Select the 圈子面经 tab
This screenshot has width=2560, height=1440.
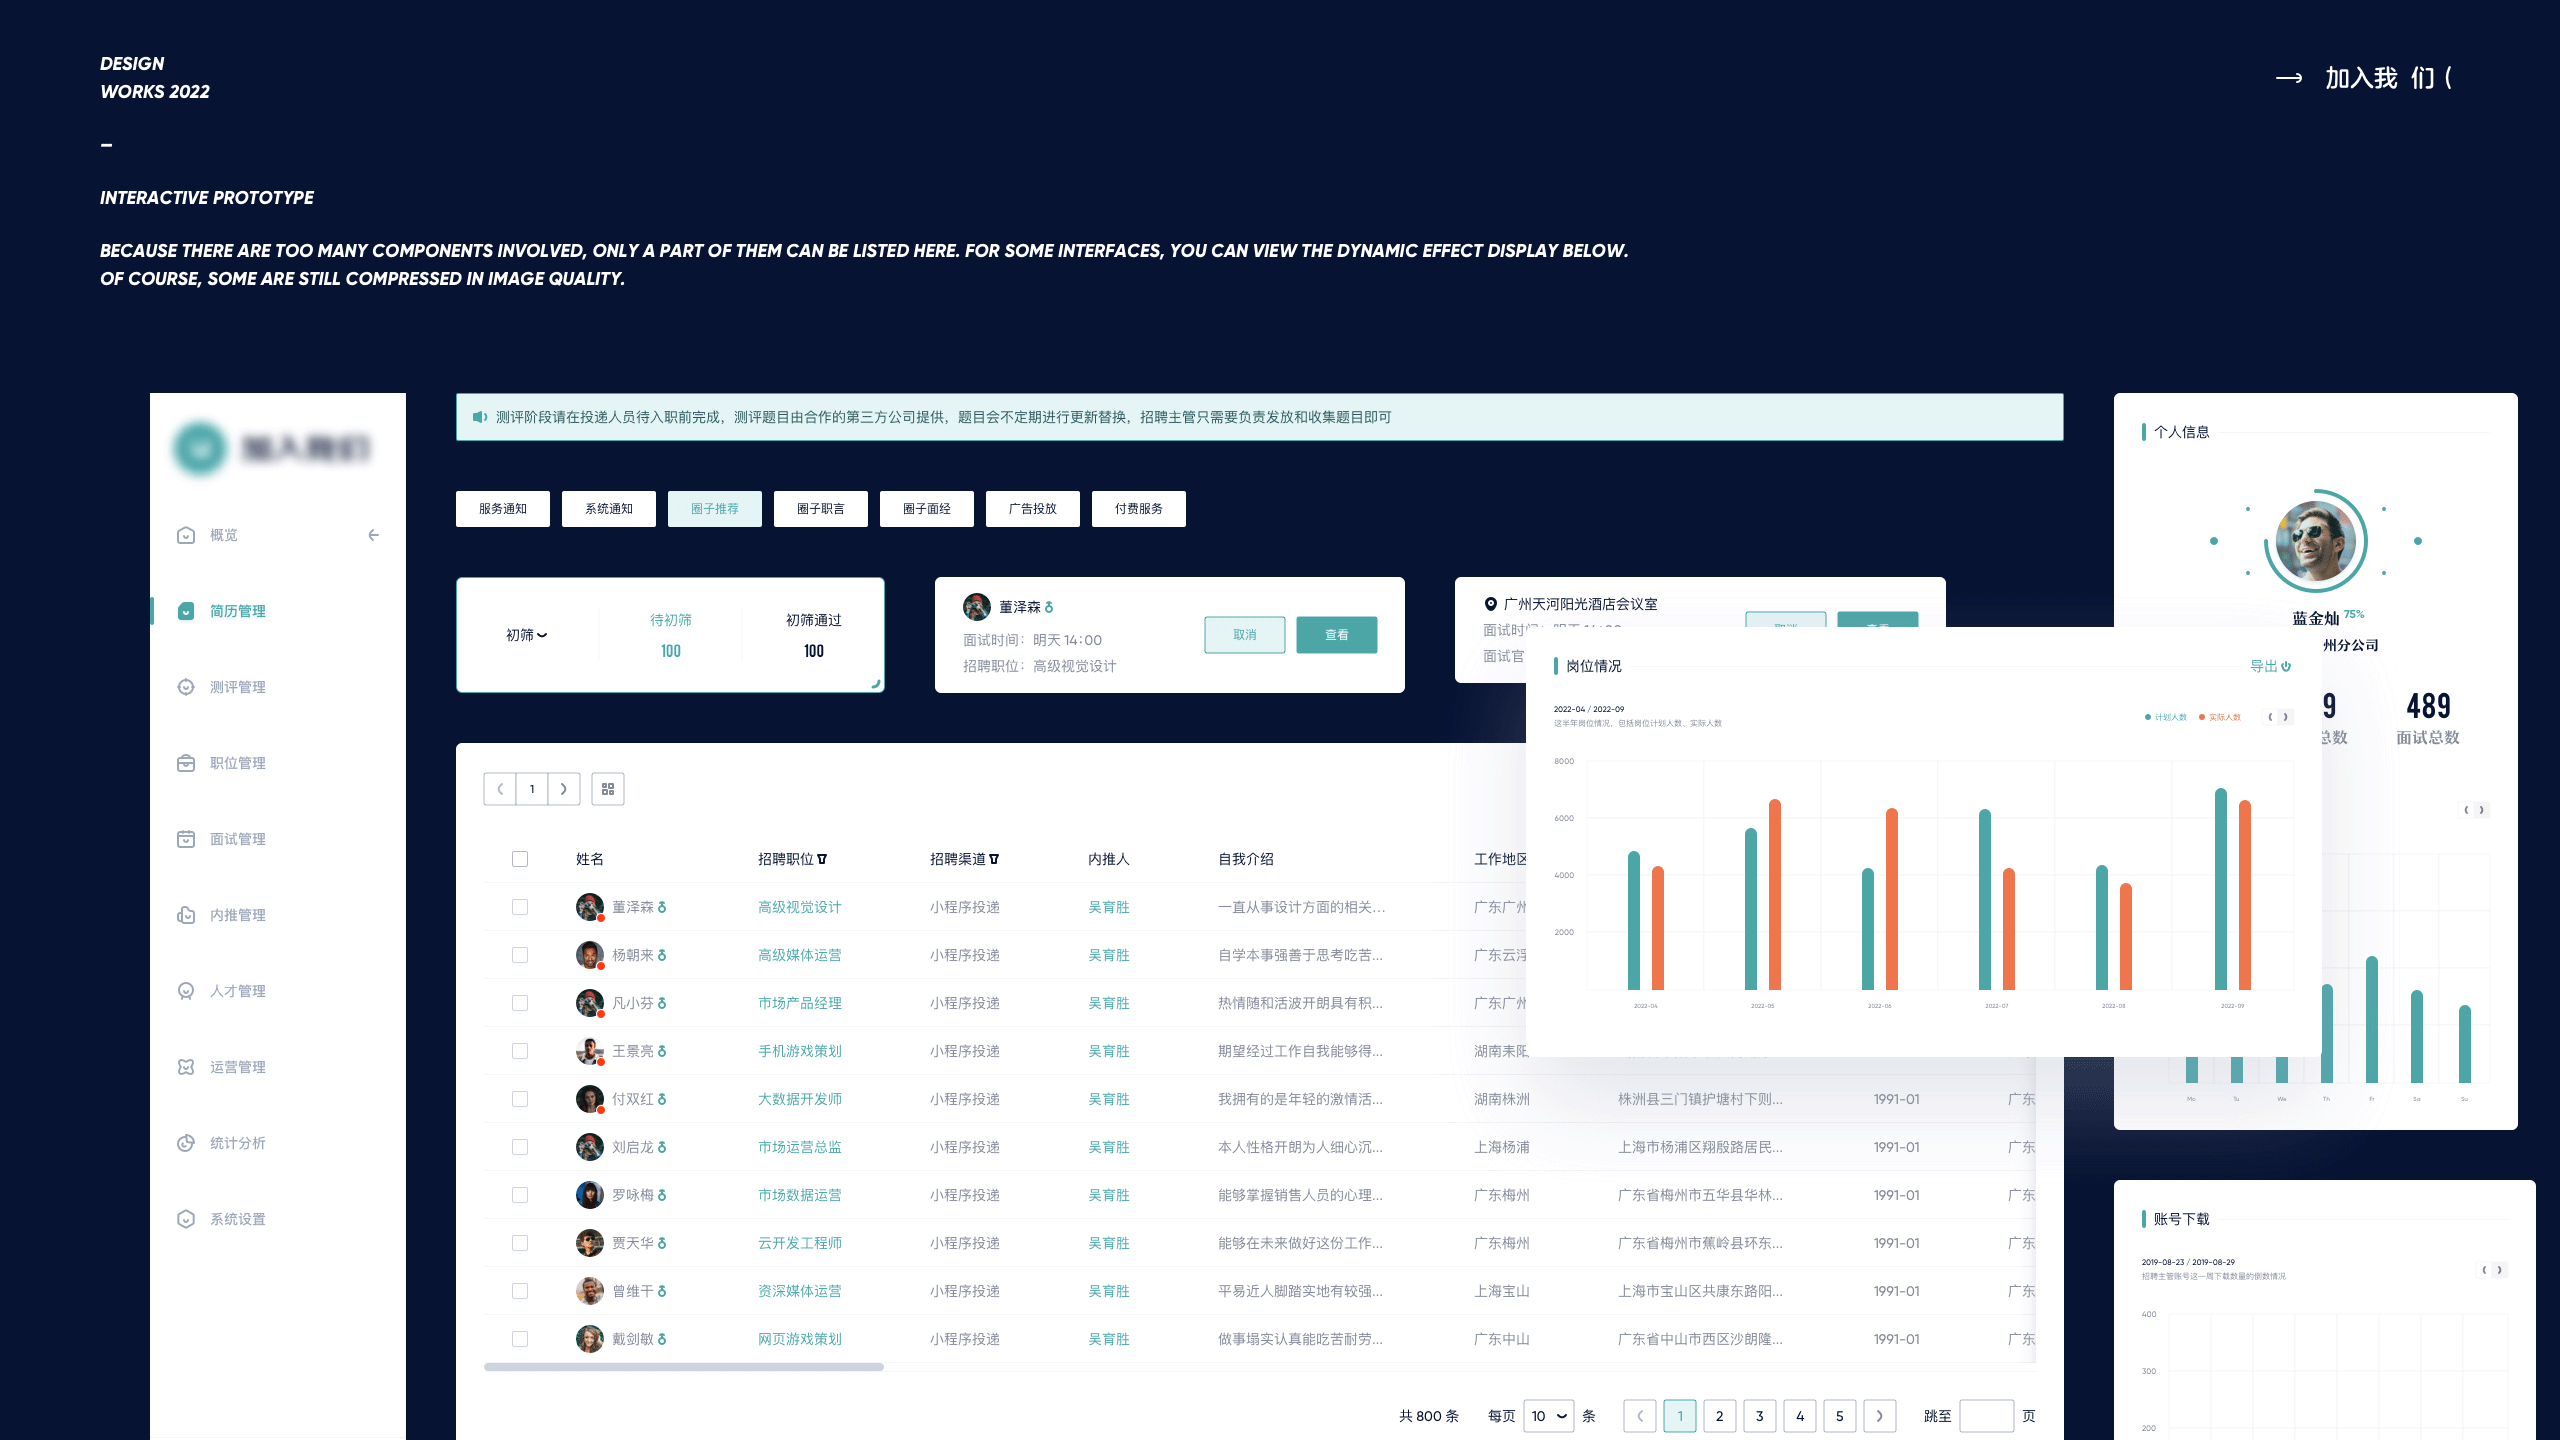927,509
